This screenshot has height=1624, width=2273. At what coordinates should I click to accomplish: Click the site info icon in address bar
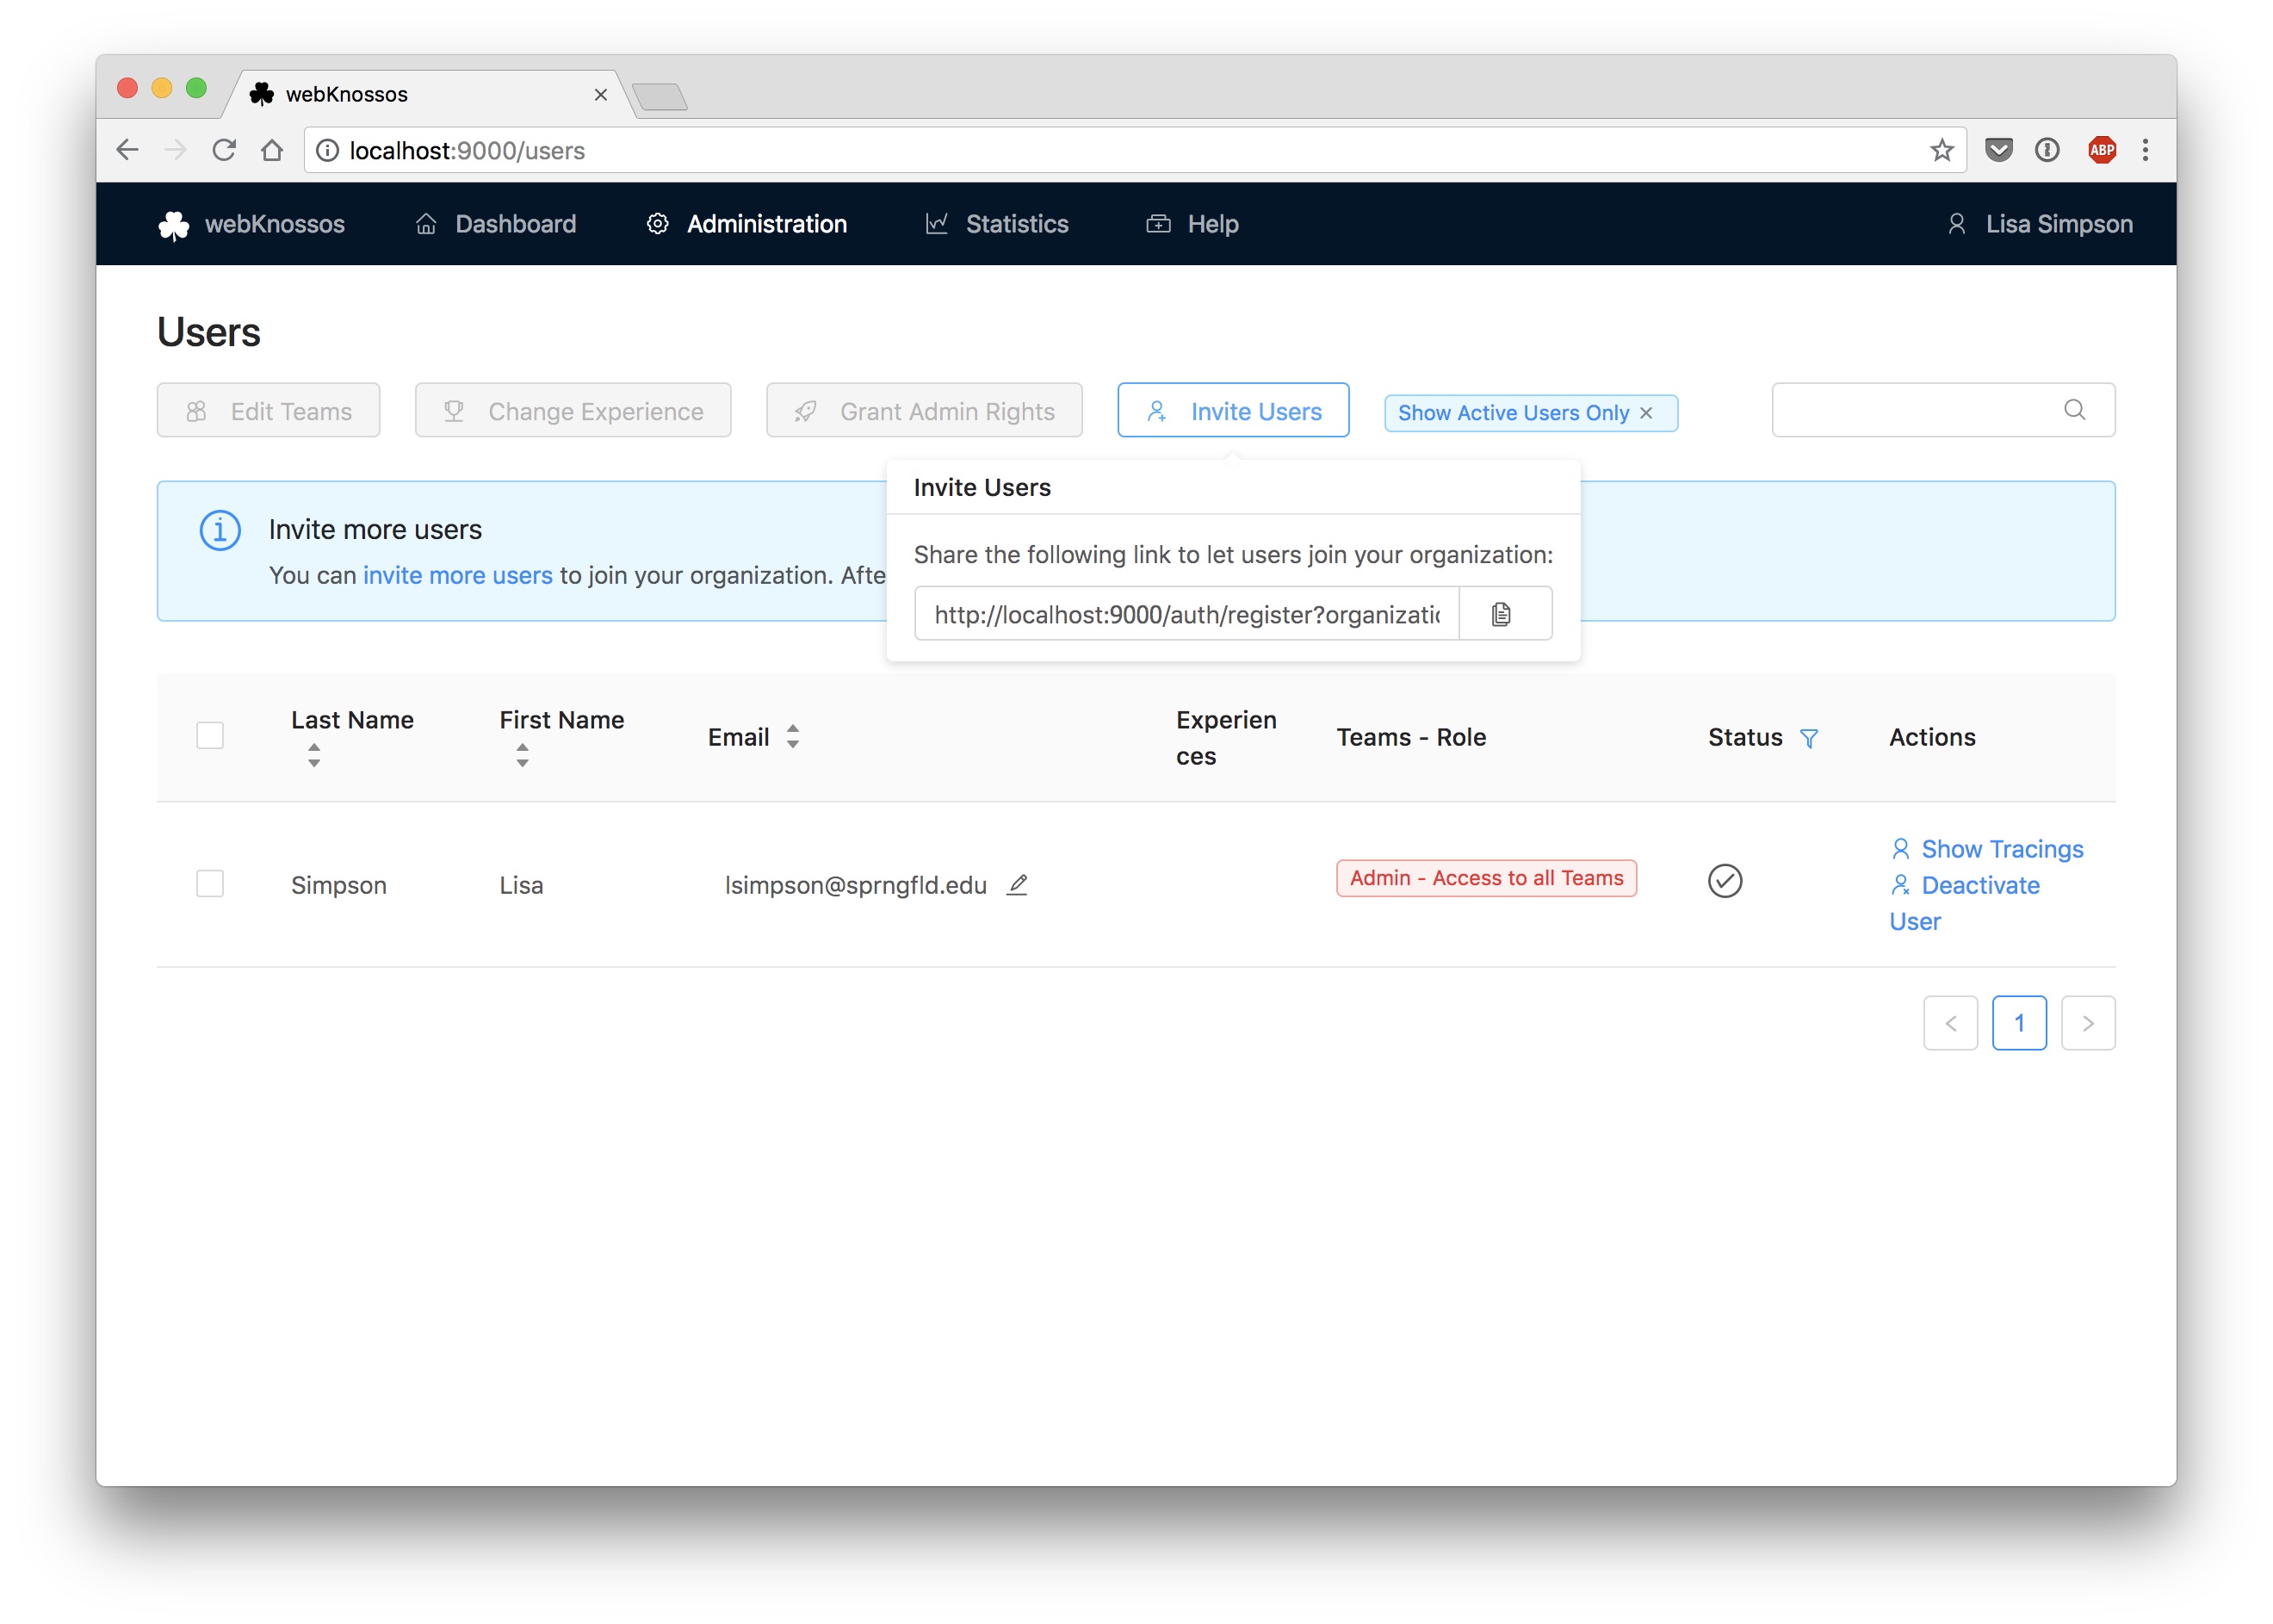pyautogui.click(x=327, y=150)
